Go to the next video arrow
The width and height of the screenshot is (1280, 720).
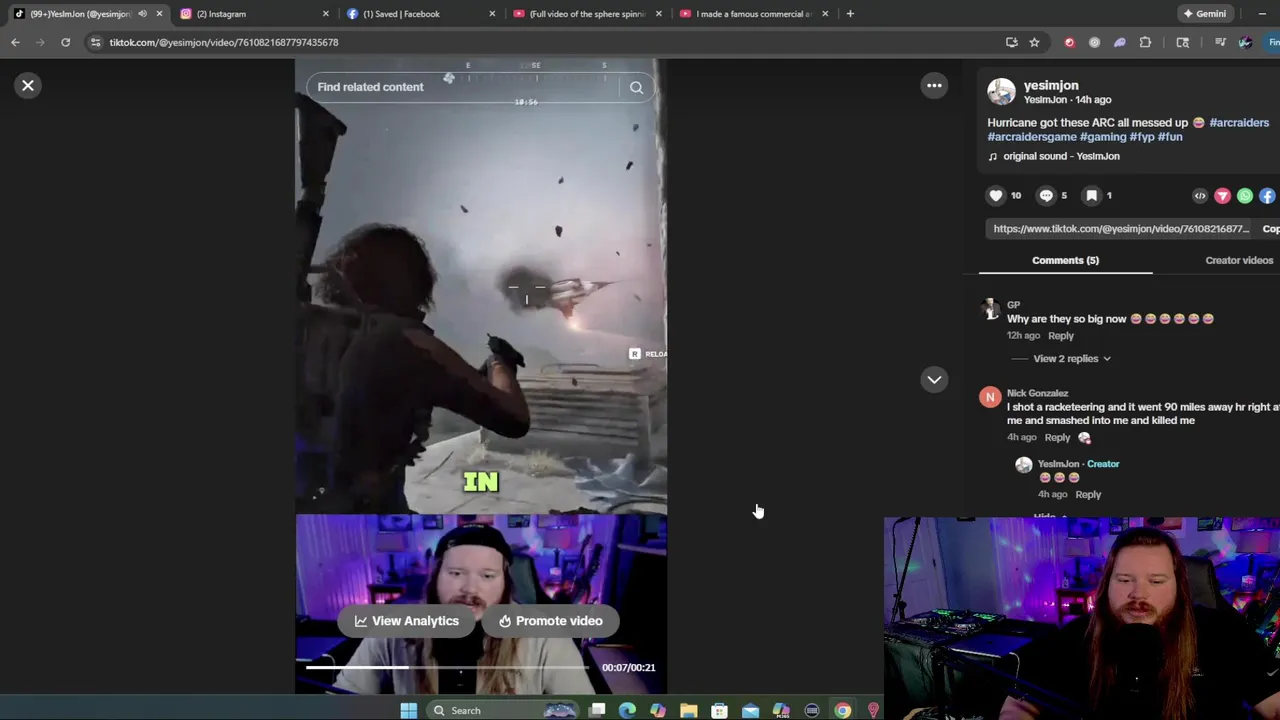pos(934,379)
